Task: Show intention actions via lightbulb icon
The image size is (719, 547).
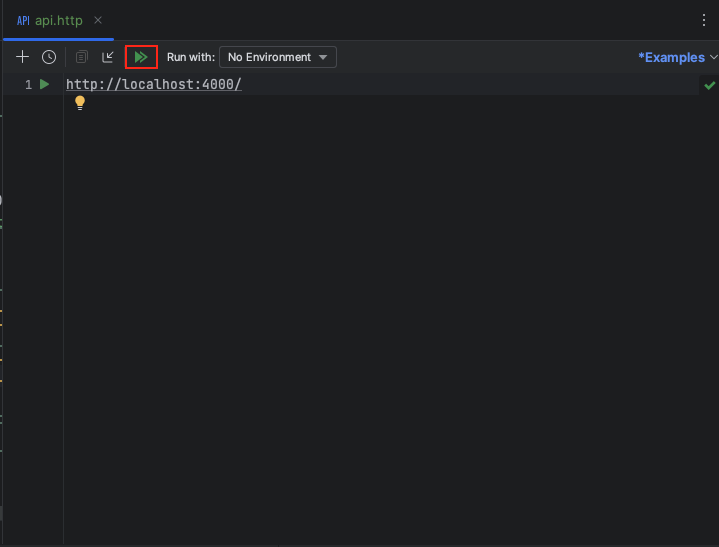Action: pos(80,103)
